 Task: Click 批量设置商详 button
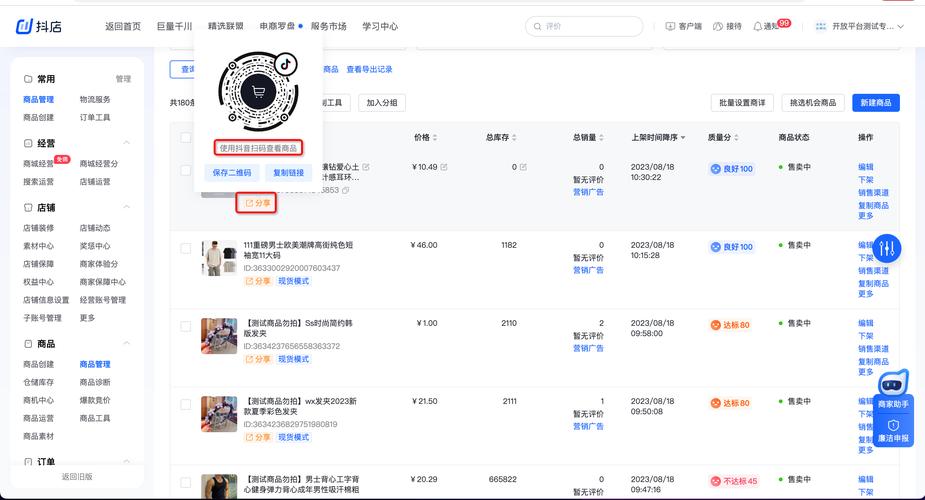pyautogui.click(x=742, y=103)
